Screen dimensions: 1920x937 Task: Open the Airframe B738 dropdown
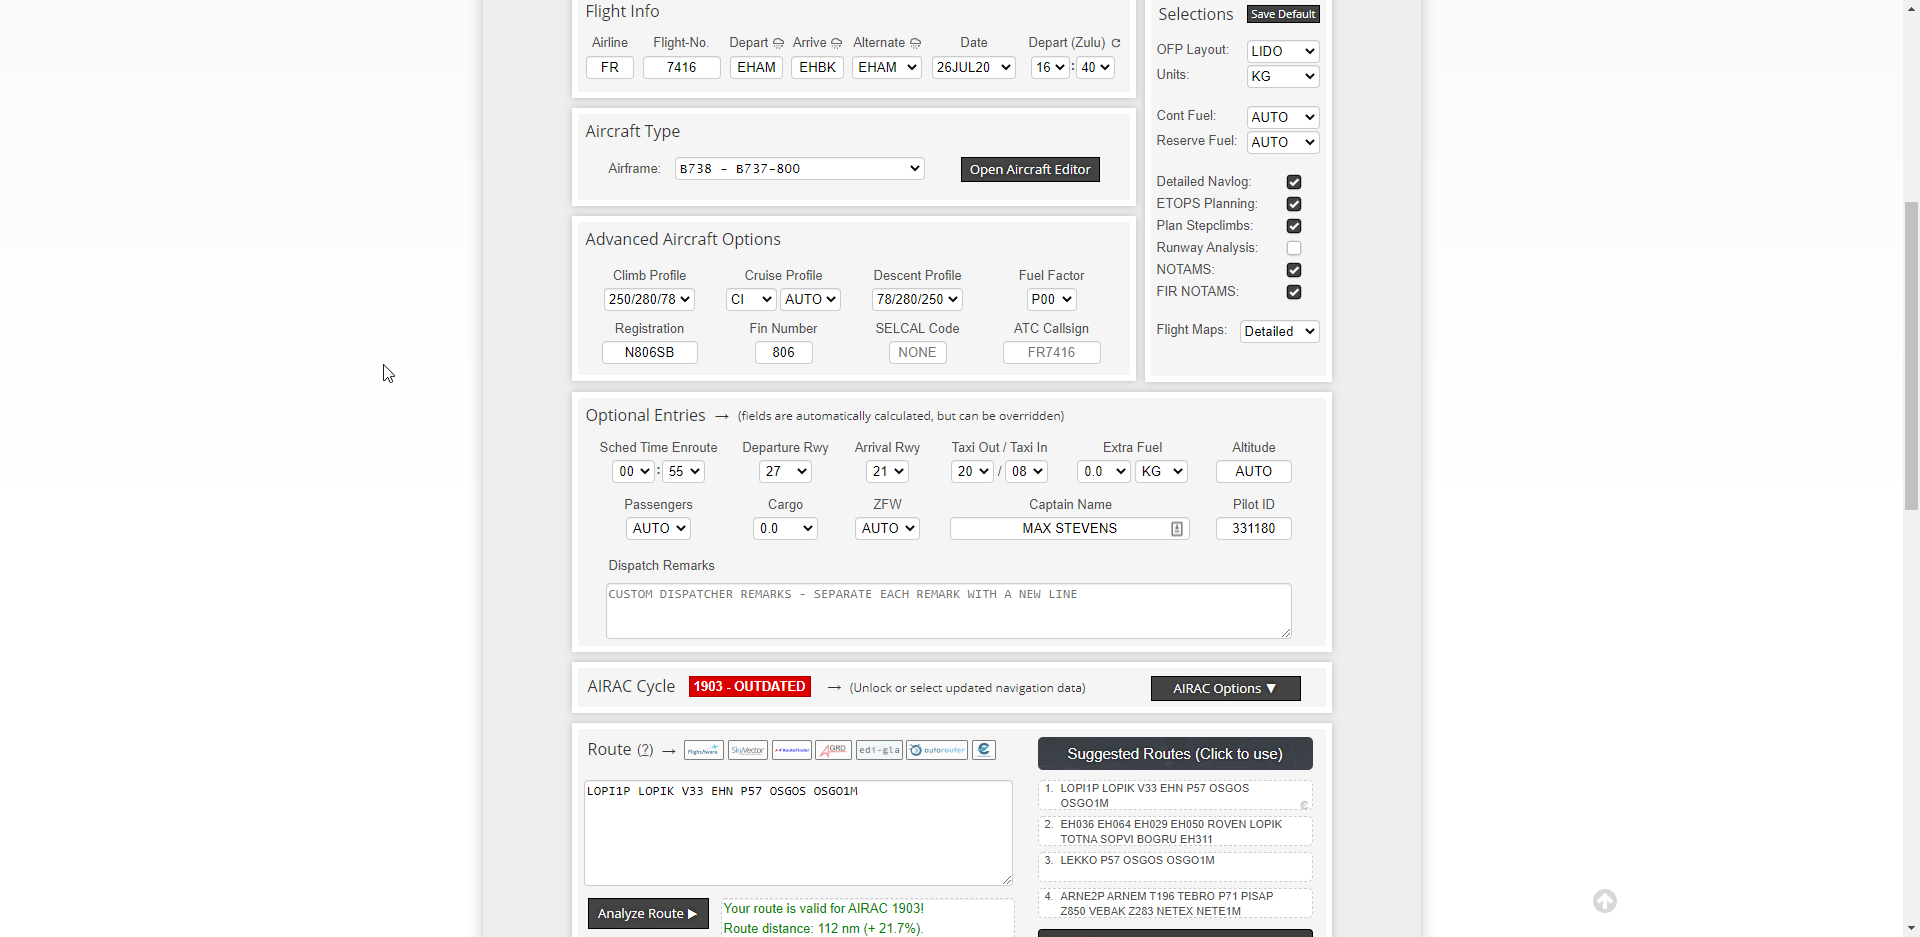click(799, 169)
